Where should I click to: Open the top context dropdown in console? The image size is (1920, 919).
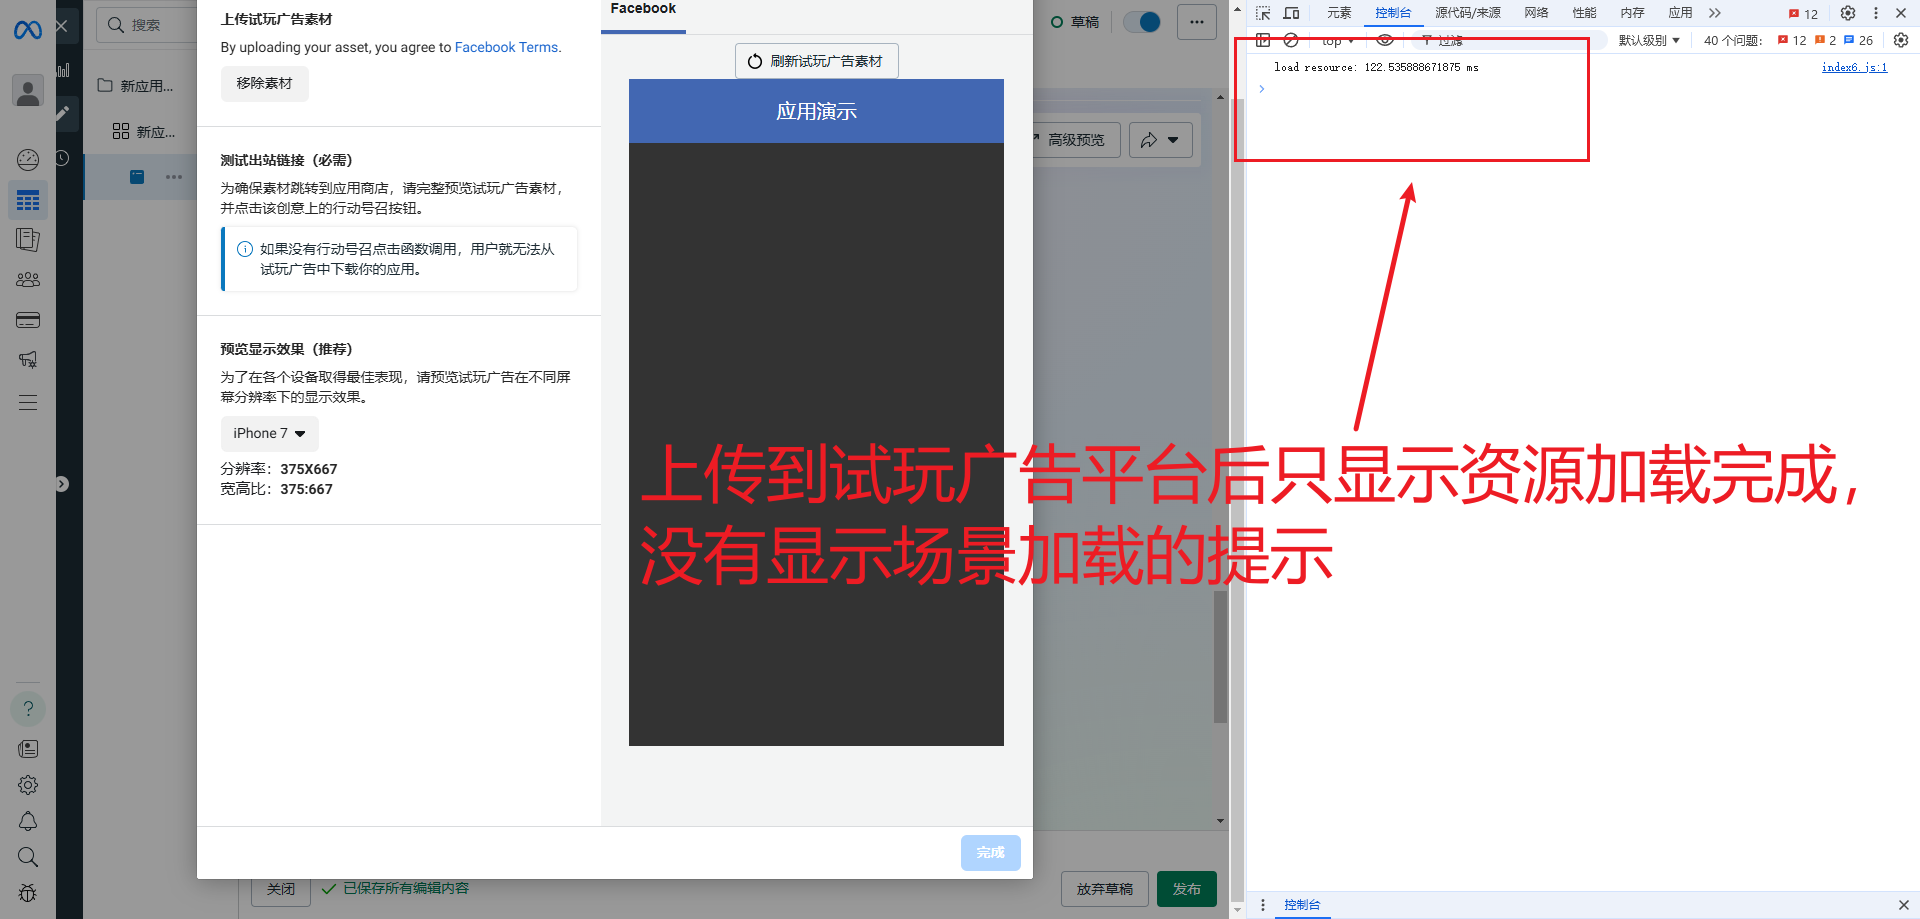tap(1337, 41)
